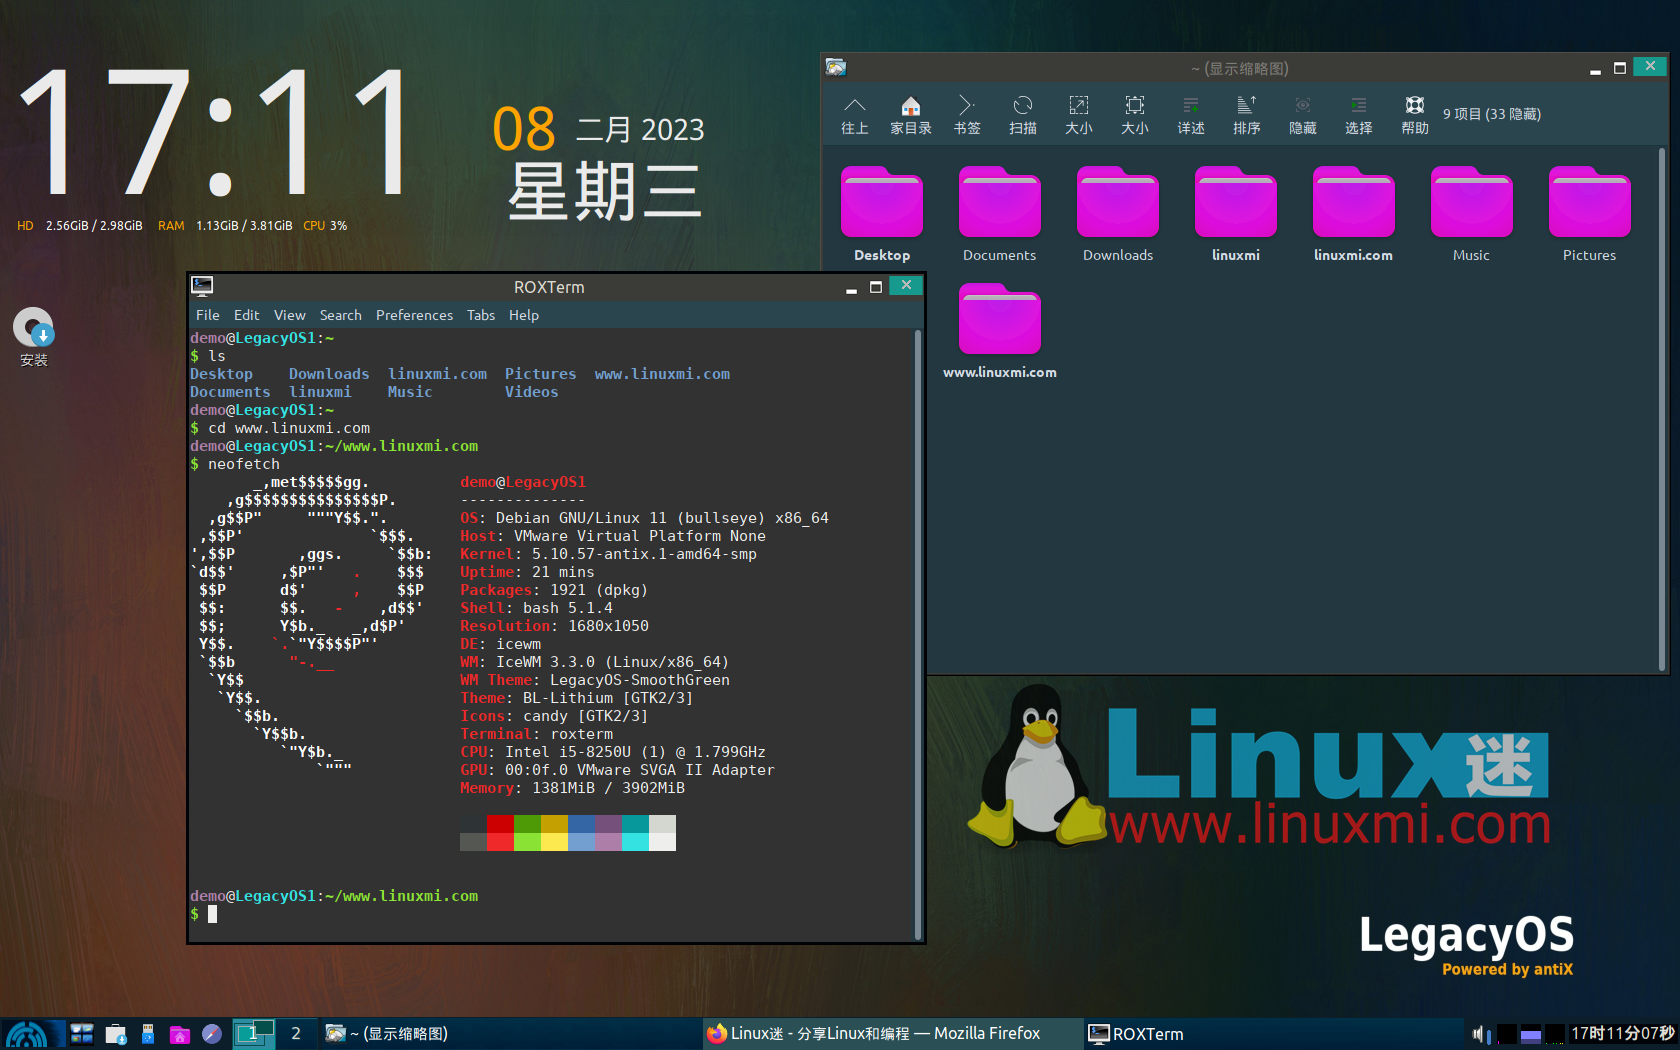Click the CPU monitor tray graph
This screenshot has width=1680, height=1050.
pyautogui.click(x=1555, y=1034)
